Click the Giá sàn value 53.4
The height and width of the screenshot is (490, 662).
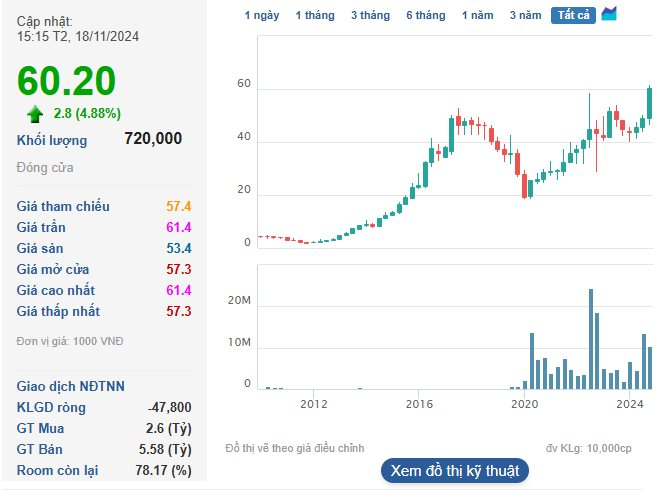pos(178,248)
